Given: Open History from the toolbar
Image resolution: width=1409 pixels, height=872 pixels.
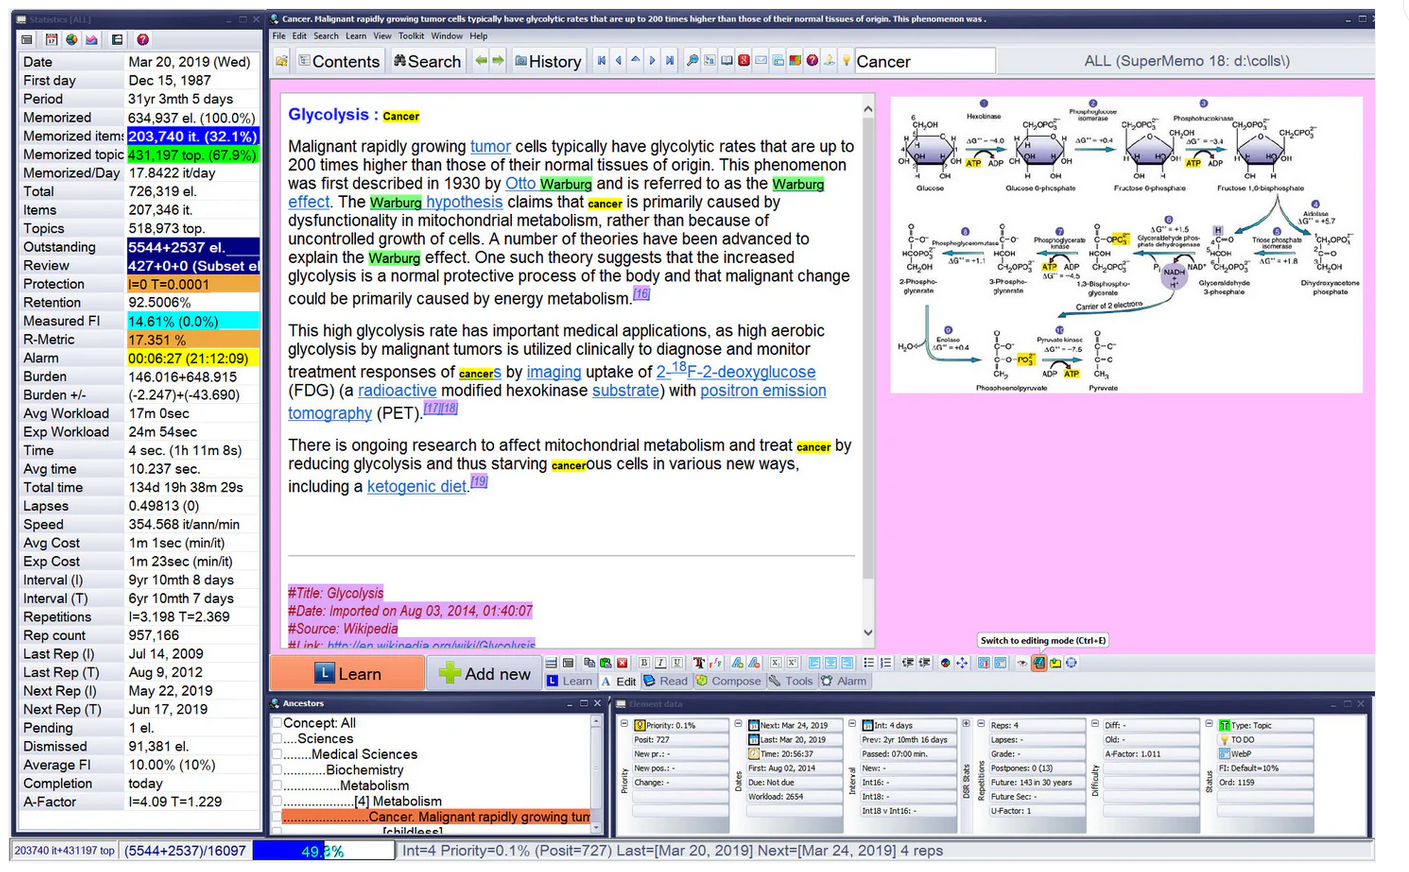Looking at the screenshot, I should [548, 61].
